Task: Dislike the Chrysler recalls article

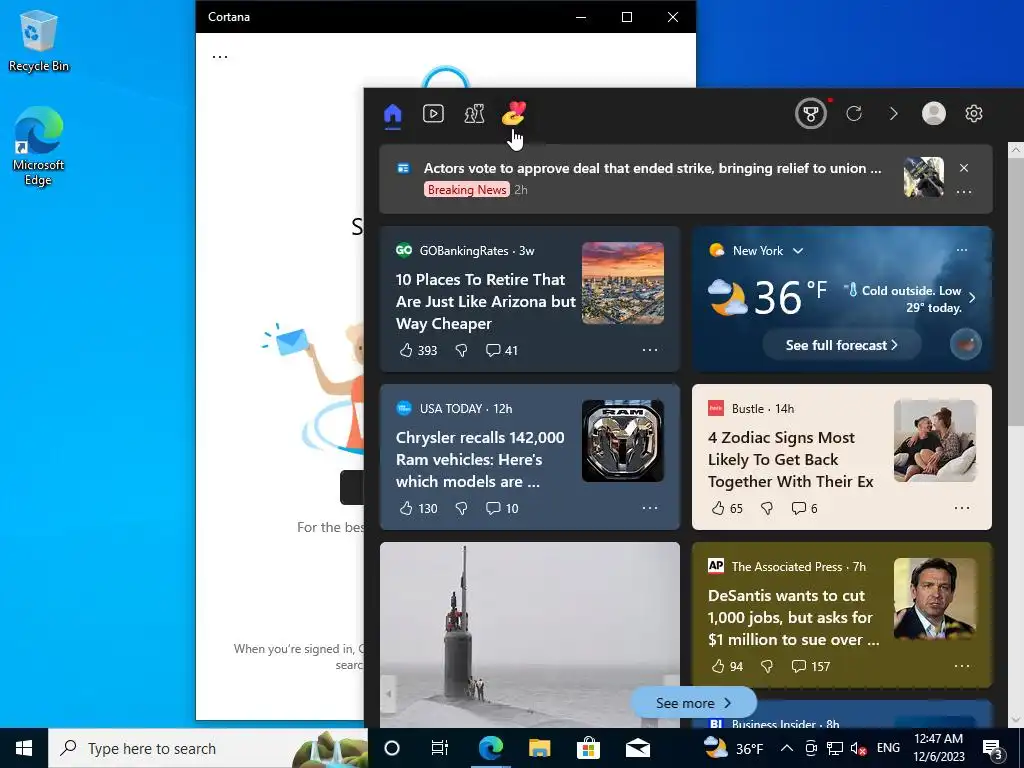Action: [461, 509]
